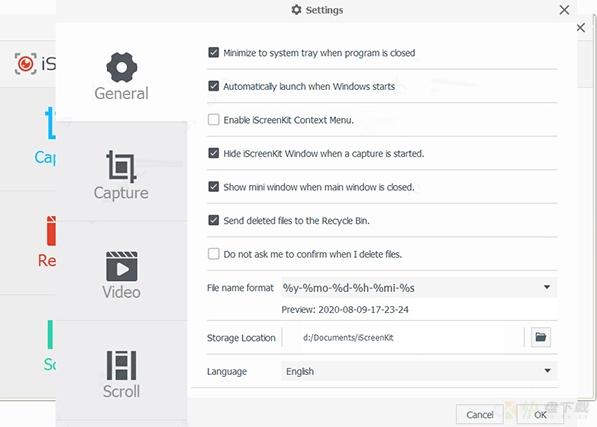Click the iScreenKit red logo icon

tap(26, 64)
